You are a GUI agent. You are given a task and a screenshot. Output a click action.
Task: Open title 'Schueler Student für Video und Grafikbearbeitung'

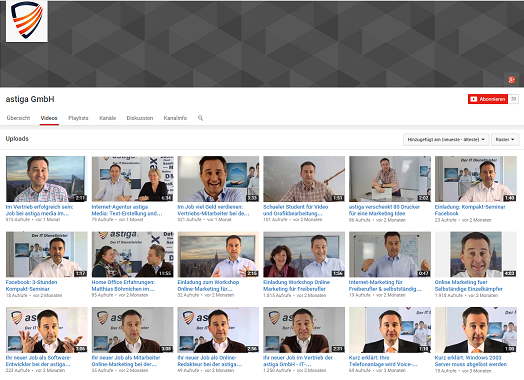pyautogui.click(x=296, y=210)
